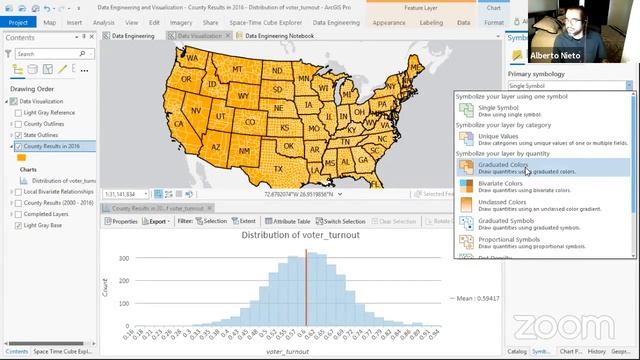The image size is (640, 360).
Task: Open Distribution of voter_turnout chart icon
Action: click(24, 180)
